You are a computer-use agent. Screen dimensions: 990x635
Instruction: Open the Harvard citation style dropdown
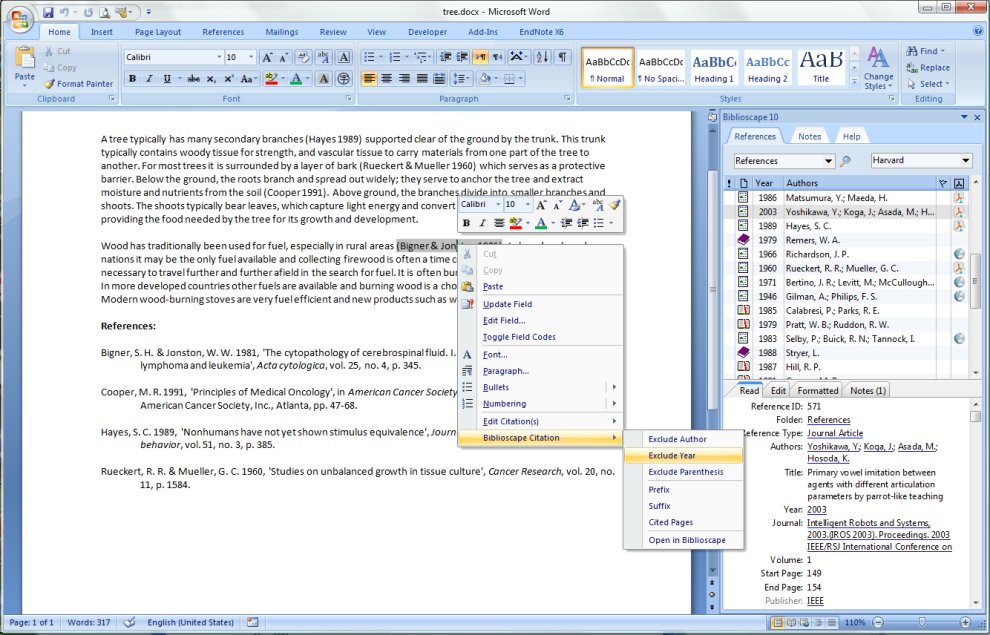965,160
